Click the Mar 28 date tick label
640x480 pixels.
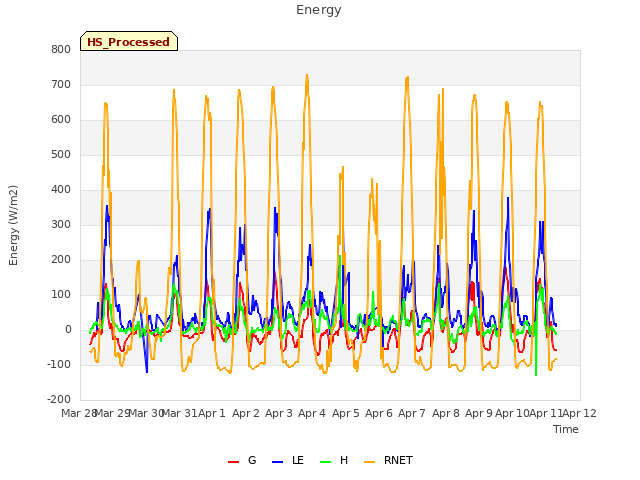coord(78,413)
